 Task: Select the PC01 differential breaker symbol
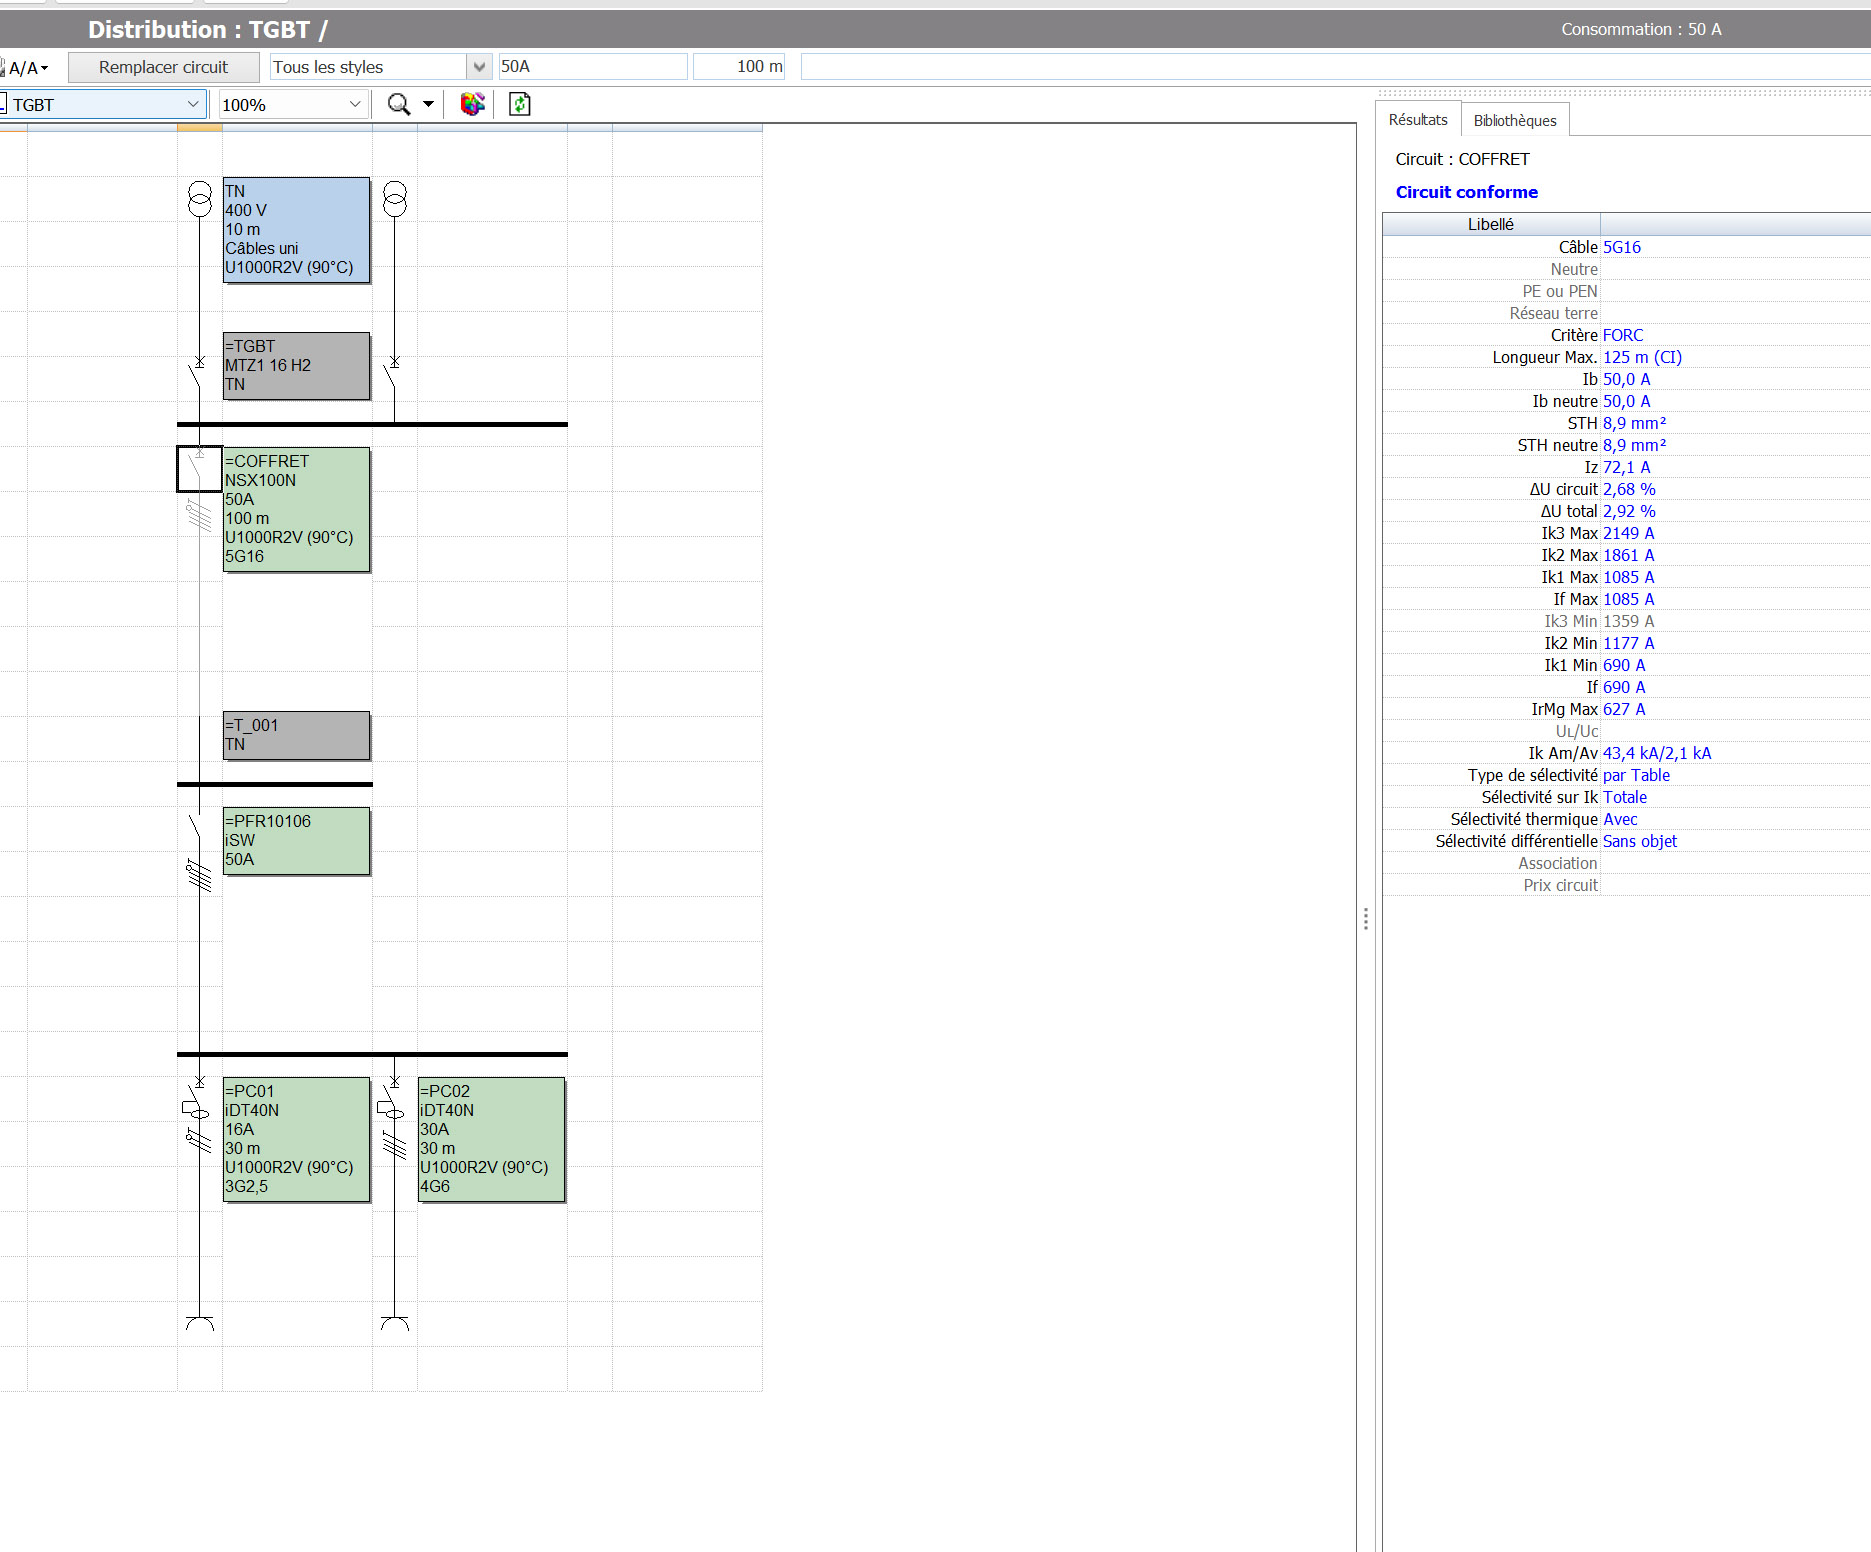coord(197,1110)
